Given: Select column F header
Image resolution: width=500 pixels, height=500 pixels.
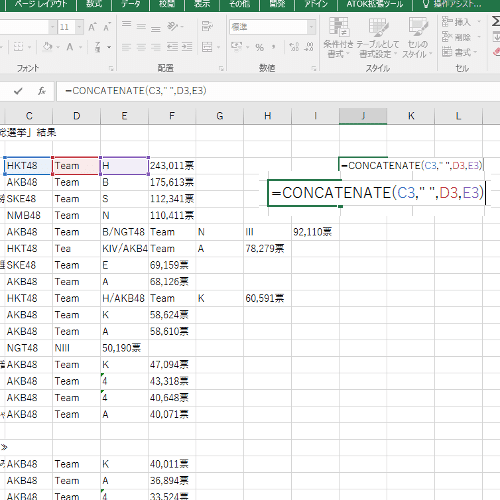Looking at the screenshot, I should pyautogui.click(x=172, y=116).
